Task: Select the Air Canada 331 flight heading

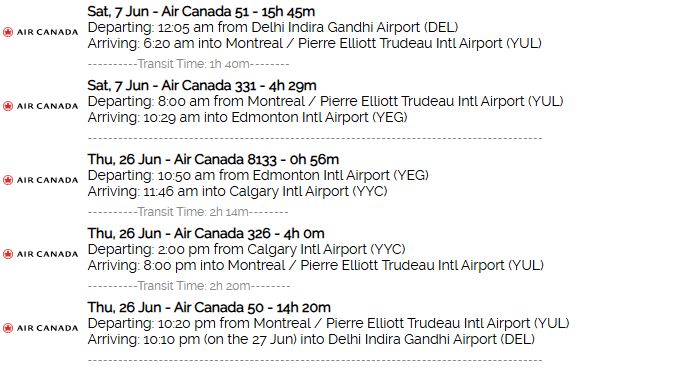Action: 202,86
